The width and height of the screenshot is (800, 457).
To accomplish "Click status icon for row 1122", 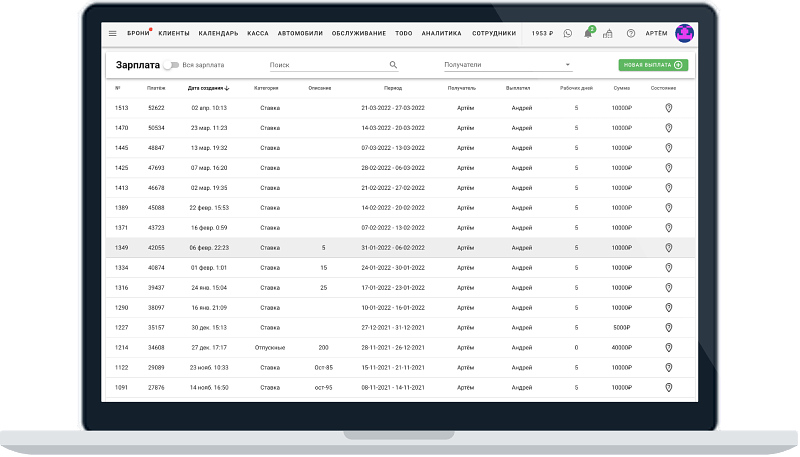I will point(669,368).
